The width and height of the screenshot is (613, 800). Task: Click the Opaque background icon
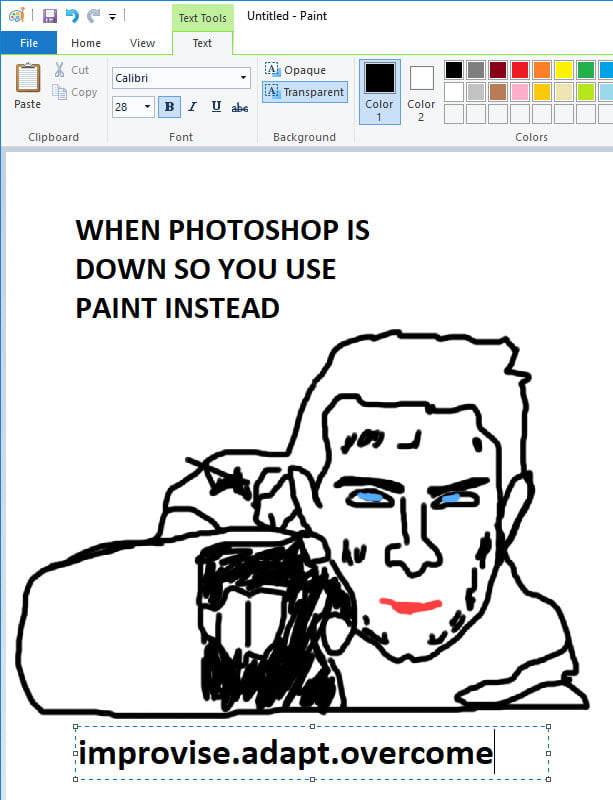(272, 69)
